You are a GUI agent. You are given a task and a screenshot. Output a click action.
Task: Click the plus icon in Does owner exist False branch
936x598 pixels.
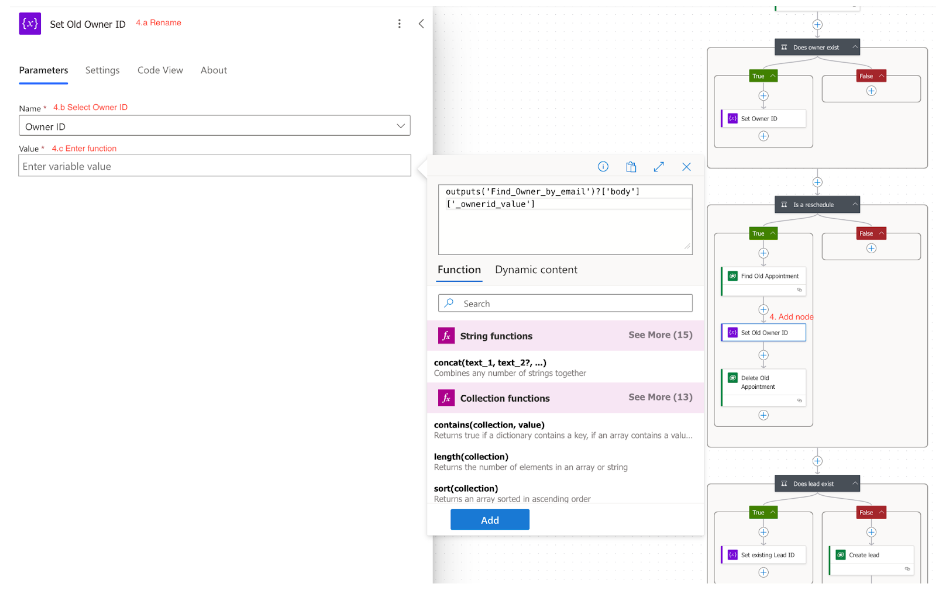pyautogui.click(x=871, y=90)
